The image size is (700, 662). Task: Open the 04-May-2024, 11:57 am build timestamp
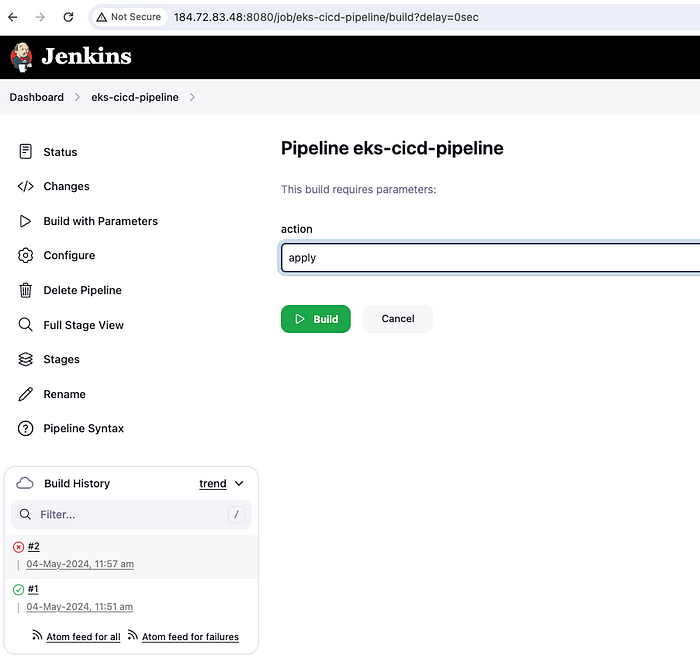80,564
